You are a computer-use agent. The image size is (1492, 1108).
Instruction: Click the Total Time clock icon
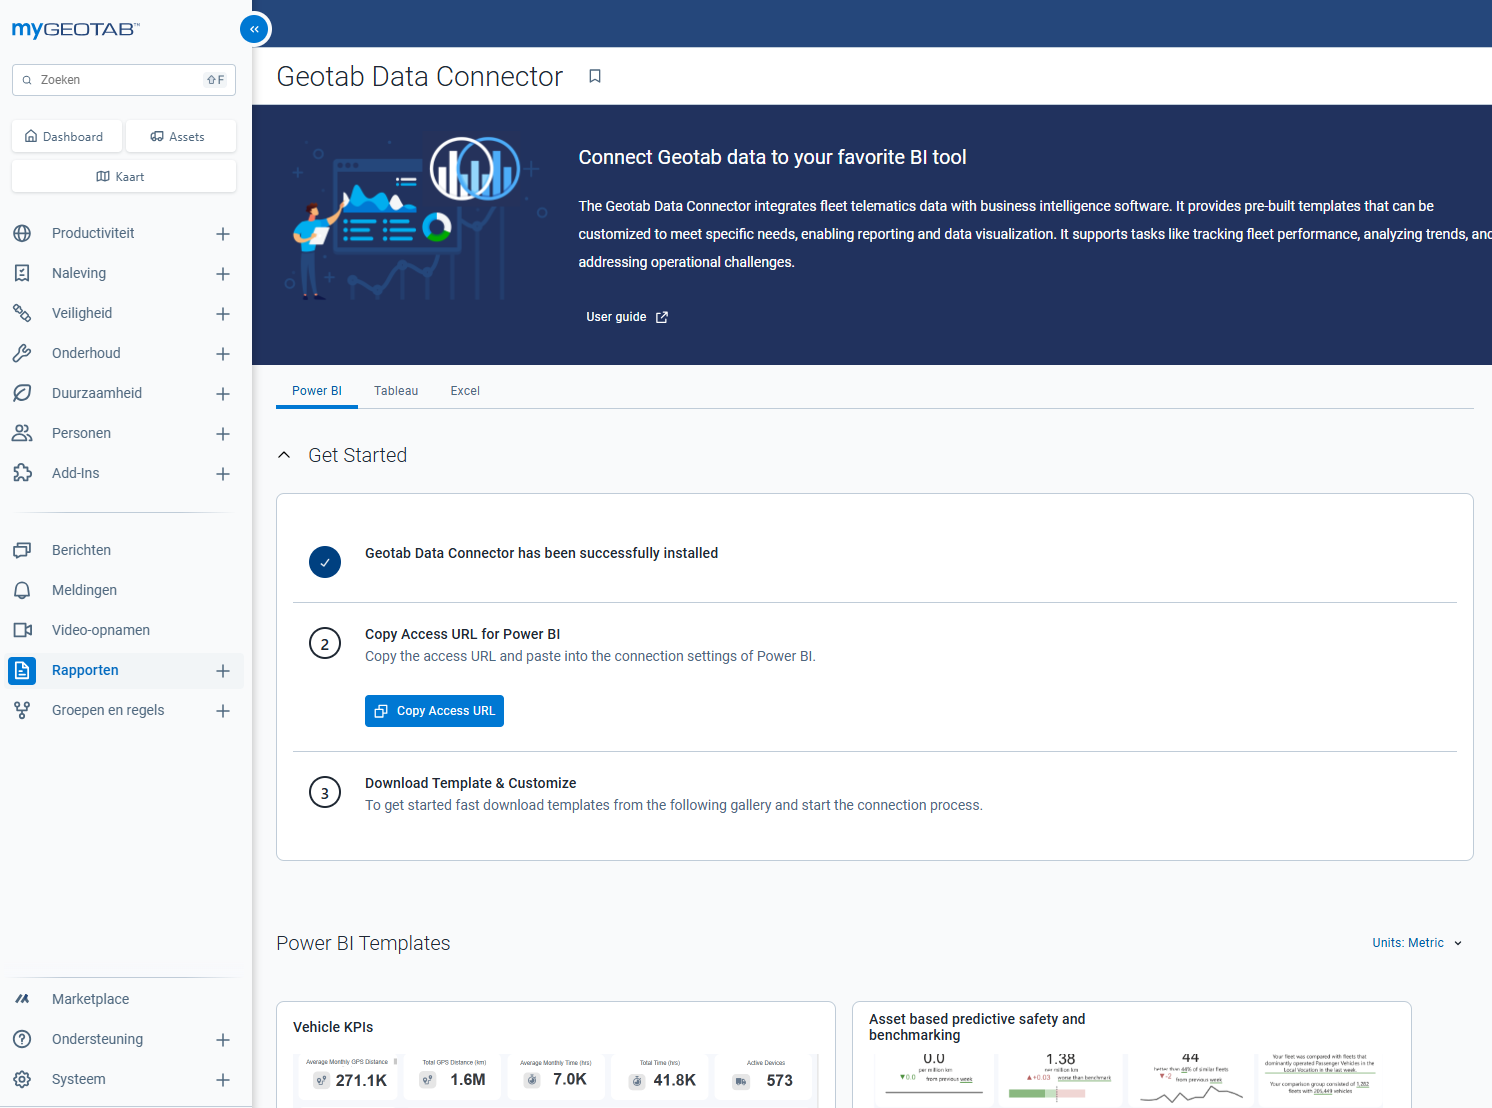637,1081
